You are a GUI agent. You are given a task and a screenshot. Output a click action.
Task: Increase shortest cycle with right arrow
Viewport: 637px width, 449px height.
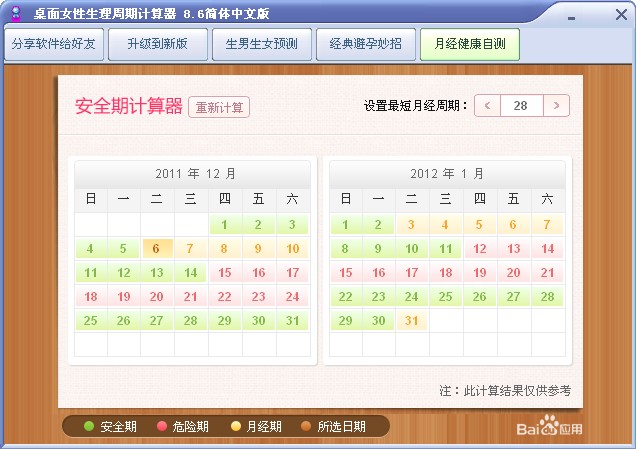point(556,105)
